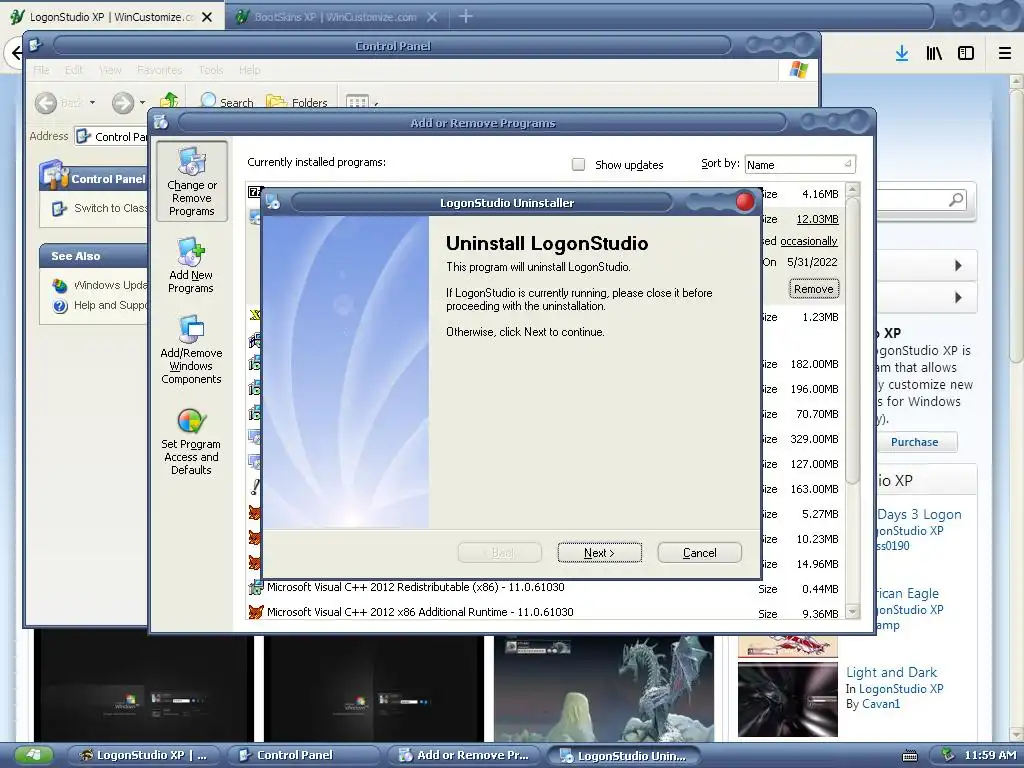Switch to LogonStudio XP browser taskbar button
Image resolution: width=1024 pixels, height=768 pixels.
click(x=144, y=755)
